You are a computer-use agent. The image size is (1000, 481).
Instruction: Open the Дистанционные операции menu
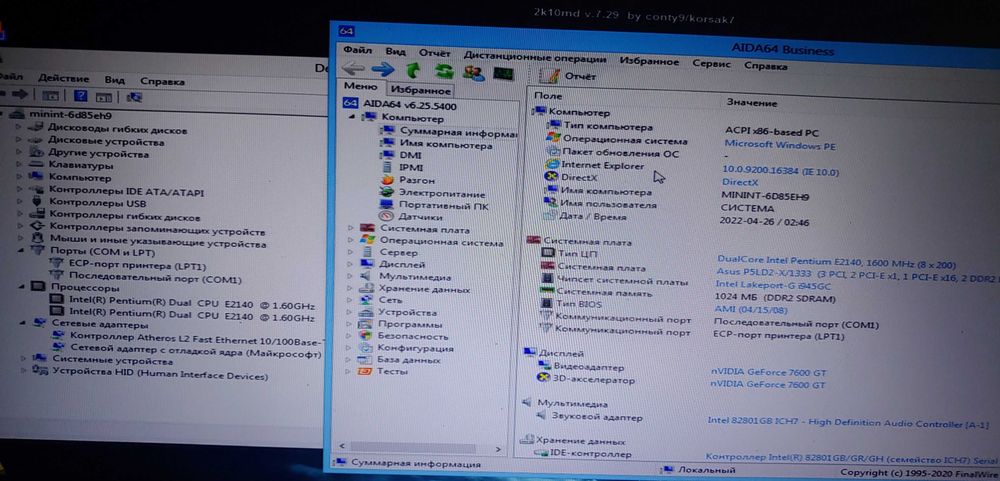pyautogui.click(x=534, y=57)
